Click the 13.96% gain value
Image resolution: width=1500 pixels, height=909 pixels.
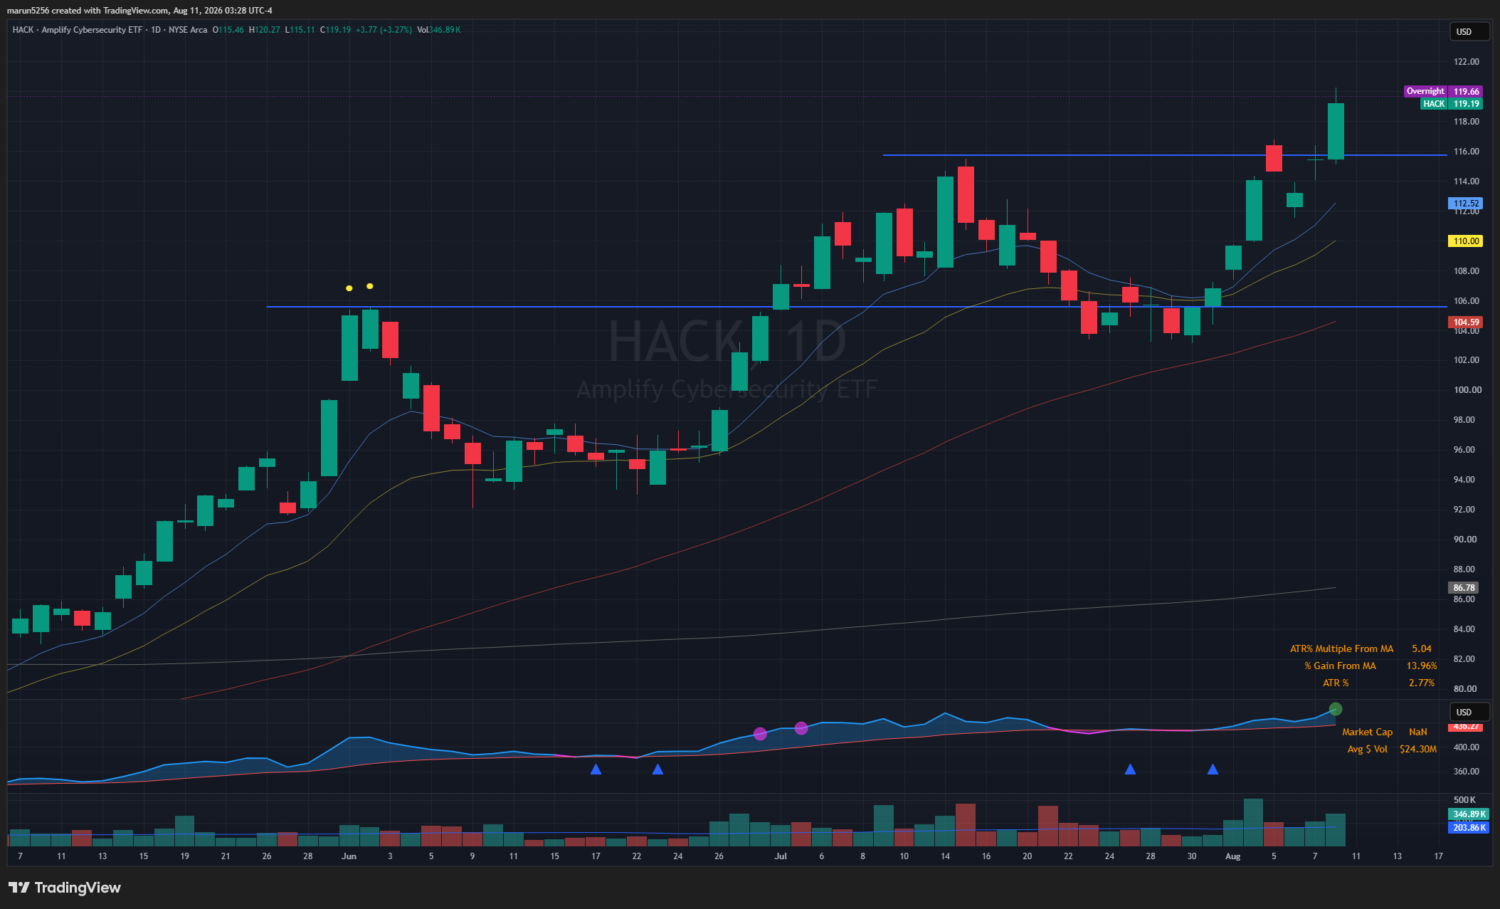[1421, 666]
